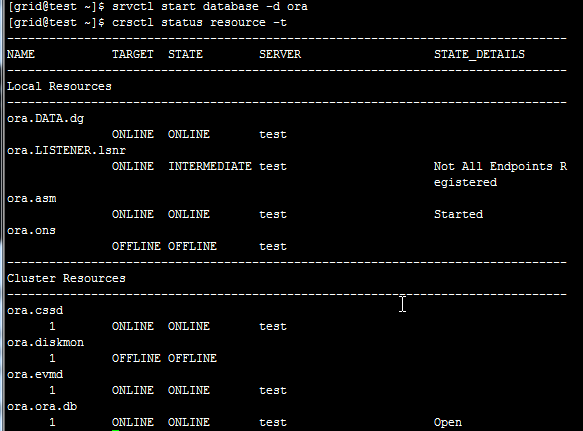This screenshot has height=431, width=583.
Task: Click instance number 1 under ora.evmd
Action: coord(52,390)
